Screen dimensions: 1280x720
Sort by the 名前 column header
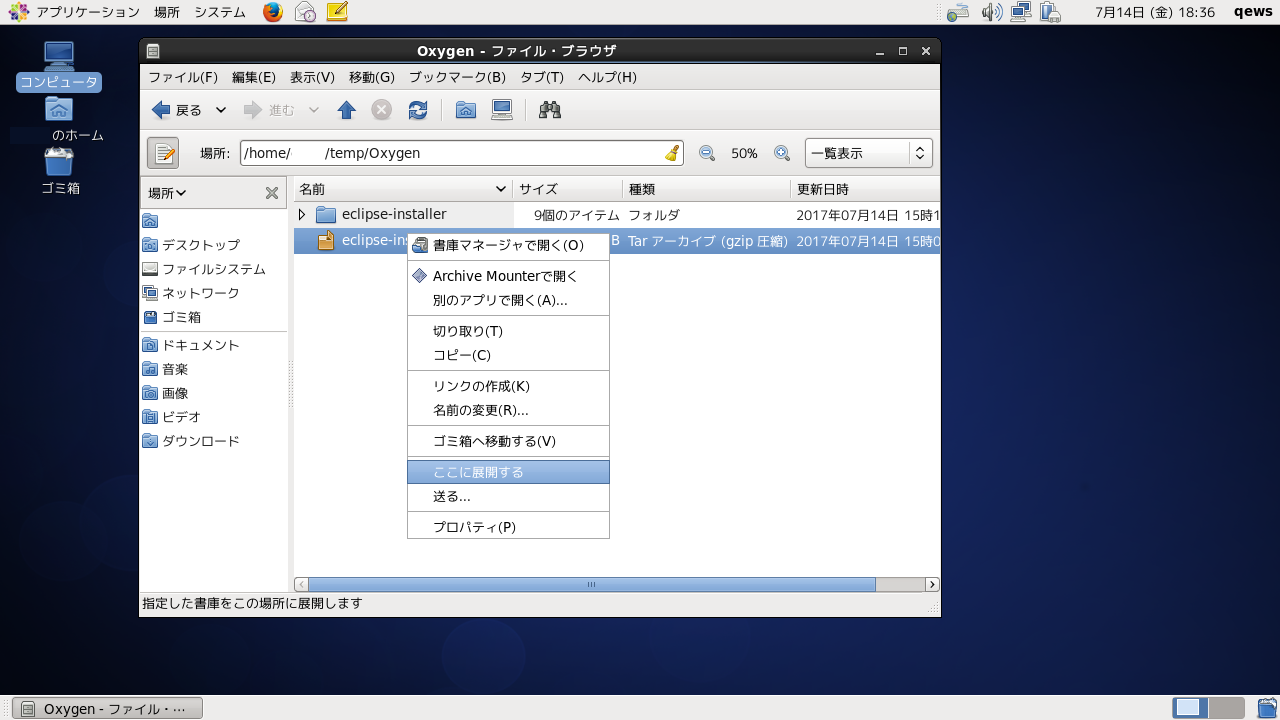click(x=403, y=189)
